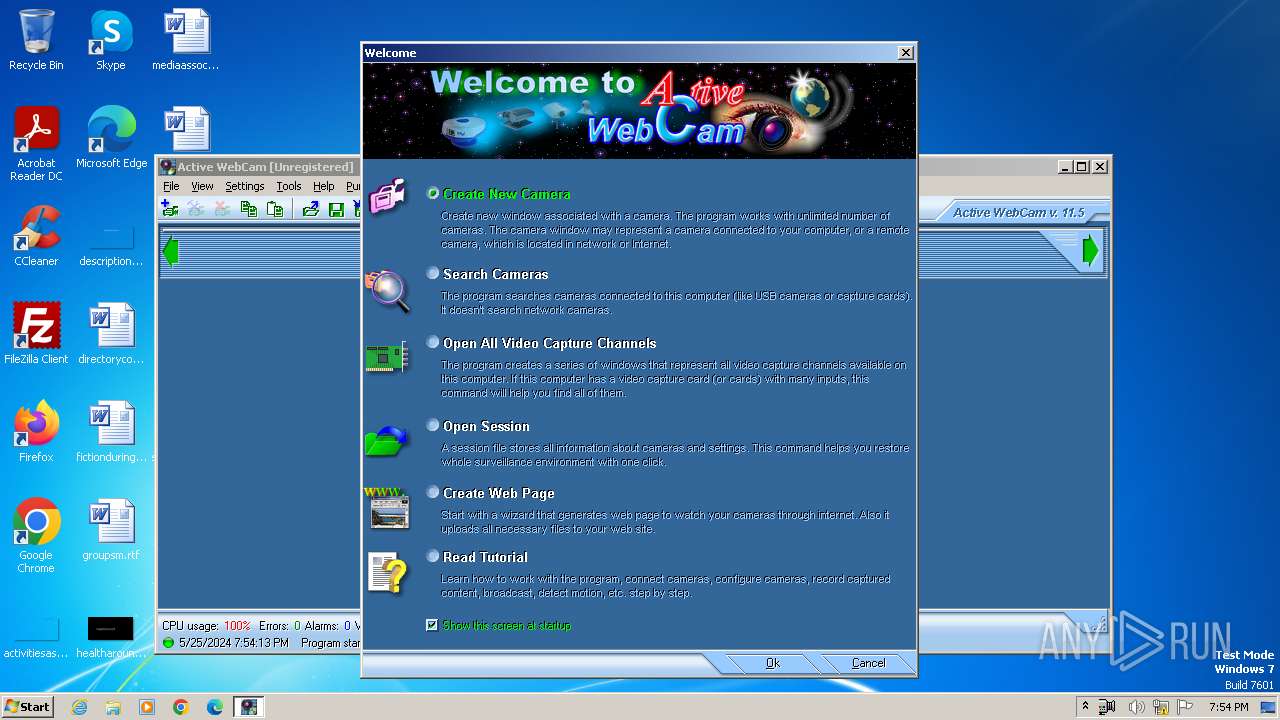Uncheck Show this screen at startup
Viewport: 1280px width, 720px height.
[432, 625]
